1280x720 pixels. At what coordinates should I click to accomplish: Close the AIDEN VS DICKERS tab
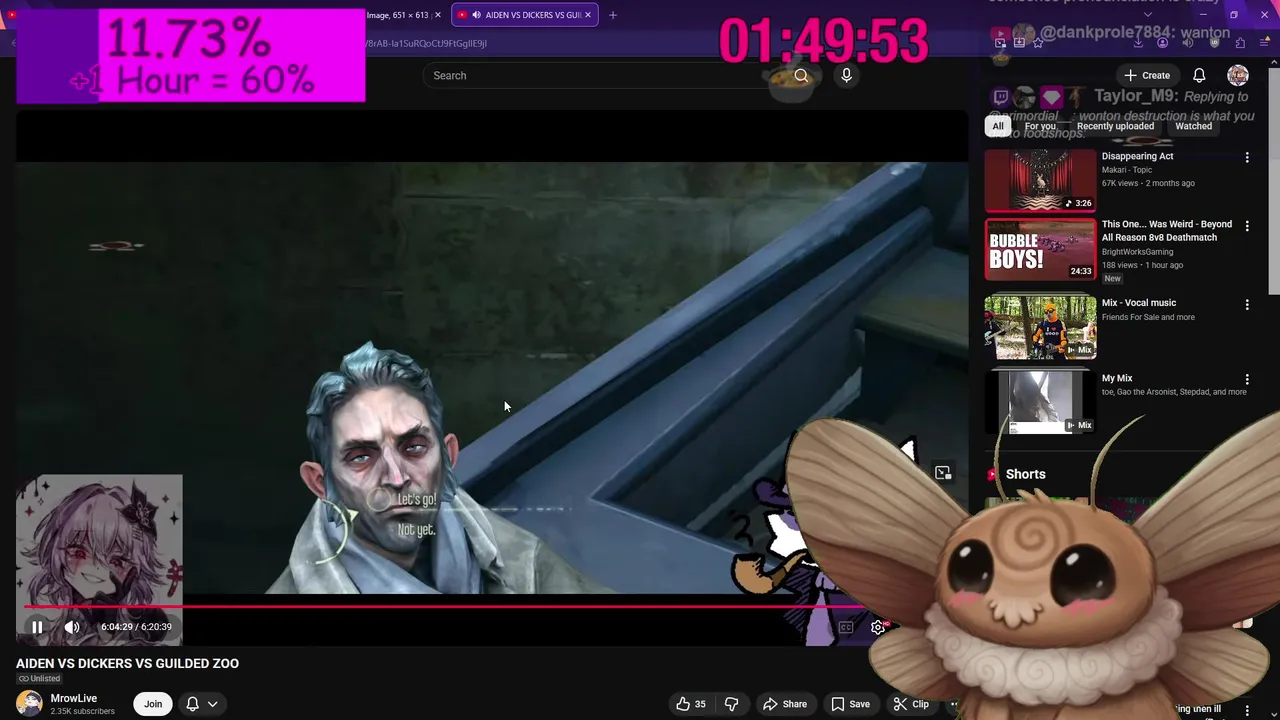(588, 15)
